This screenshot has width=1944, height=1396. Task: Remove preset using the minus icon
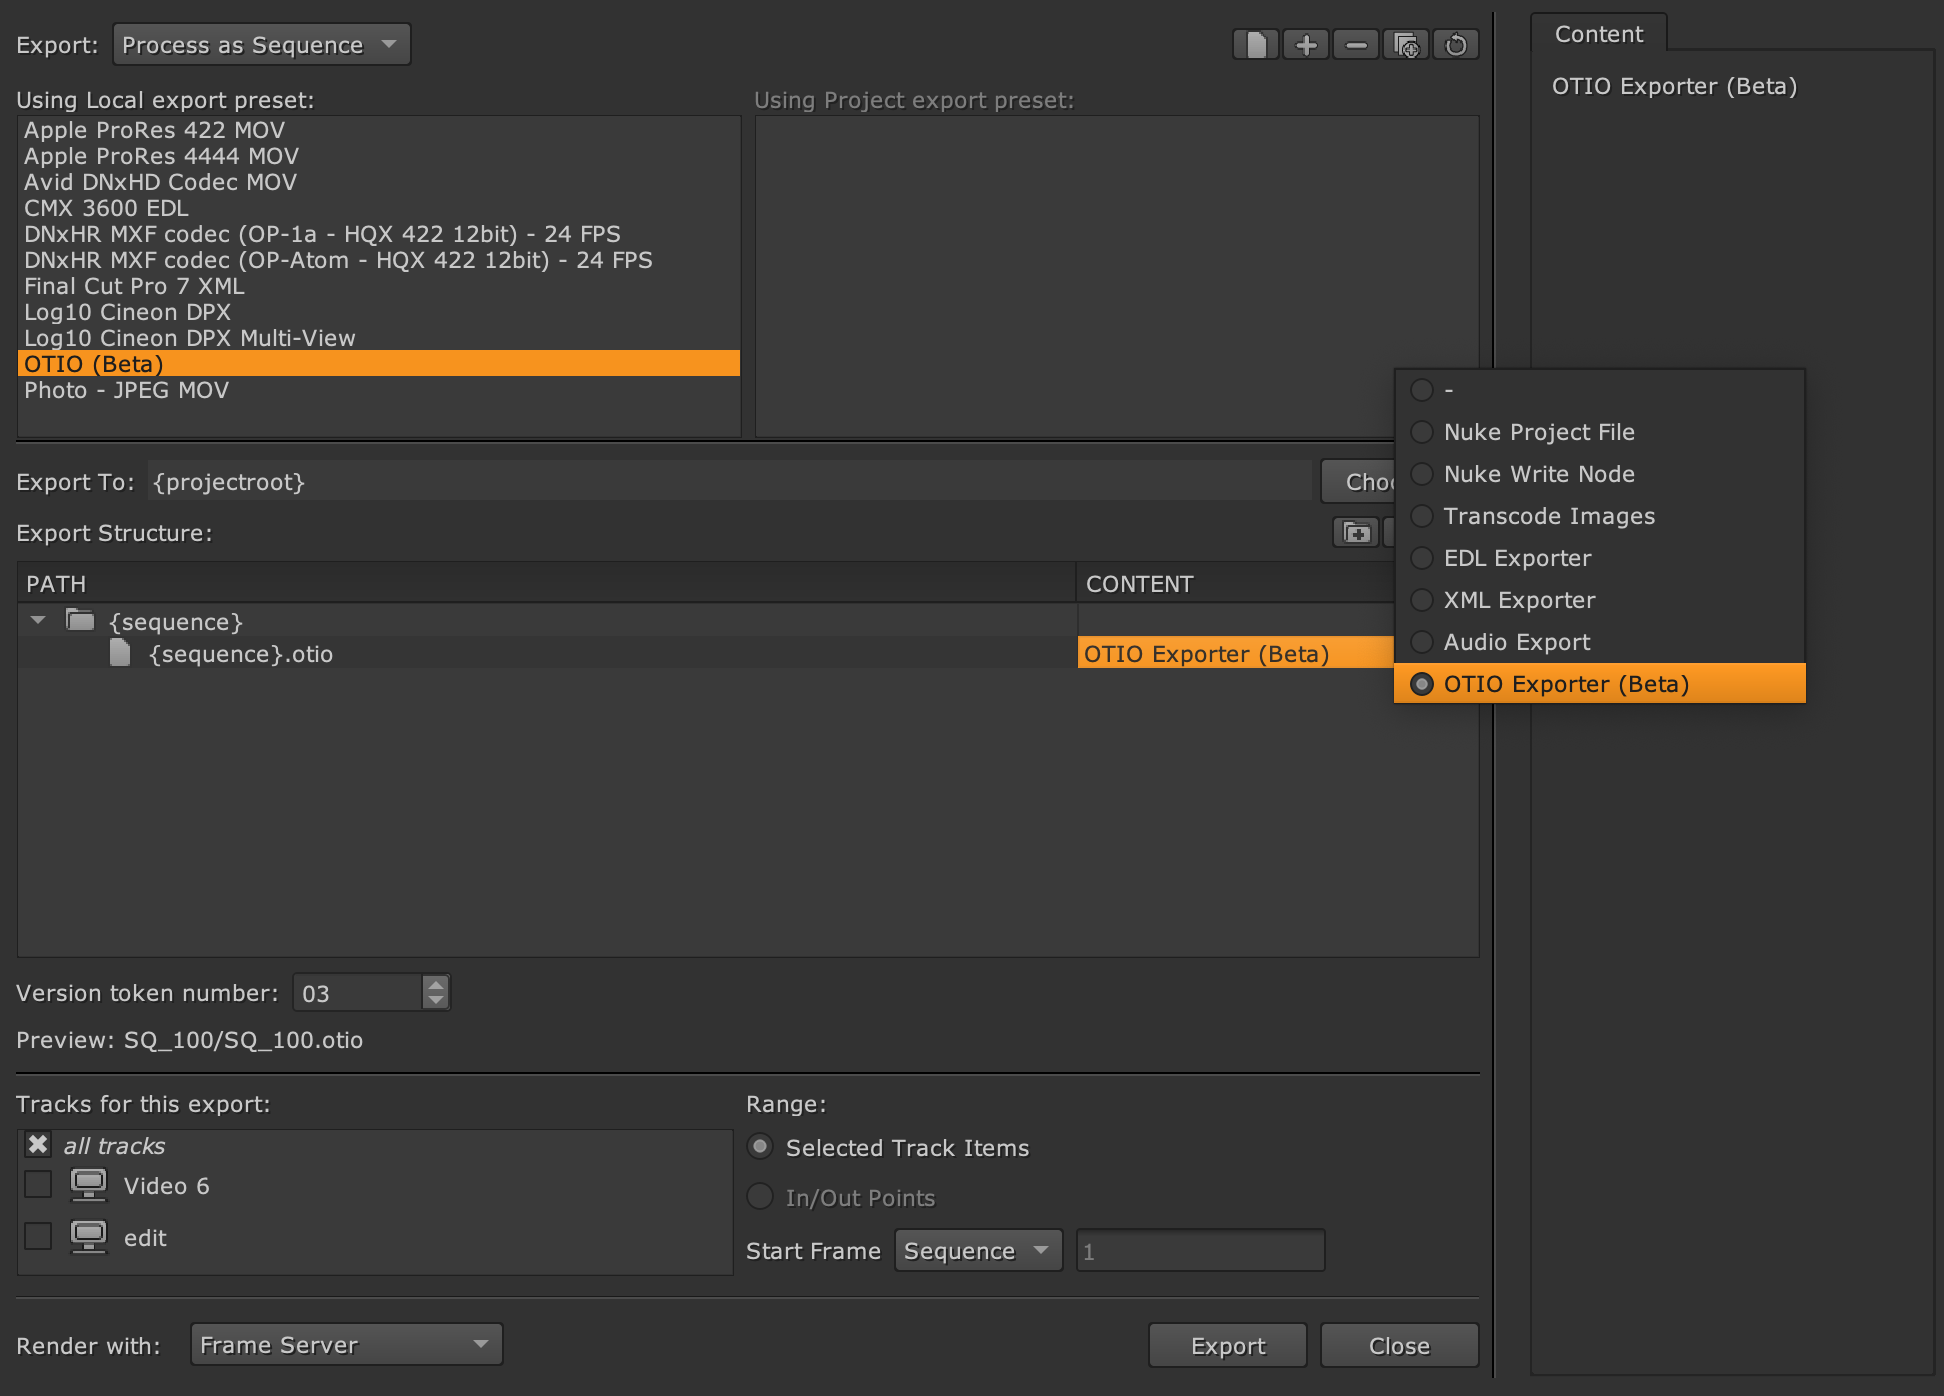tap(1356, 45)
